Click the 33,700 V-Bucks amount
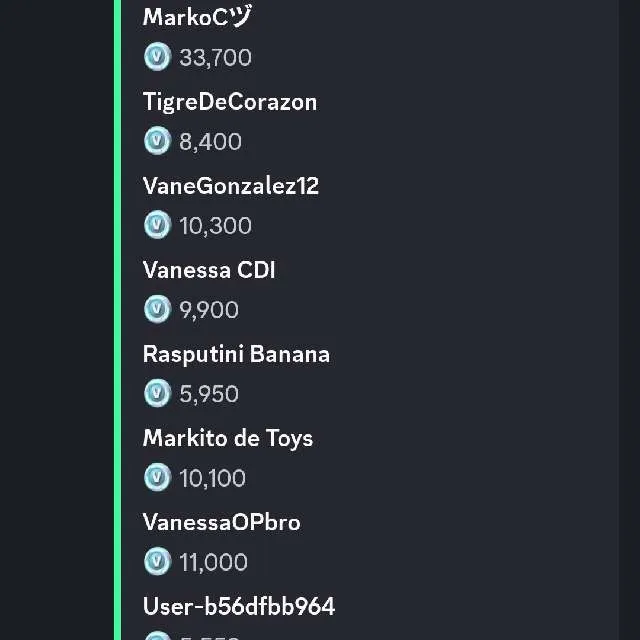Screen dimensions: 640x640 [x=215, y=58]
